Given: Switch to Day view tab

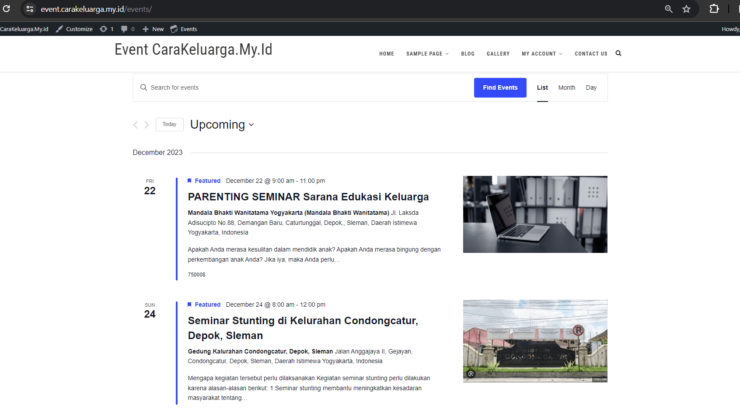Looking at the screenshot, I should [x=591, y=88].
